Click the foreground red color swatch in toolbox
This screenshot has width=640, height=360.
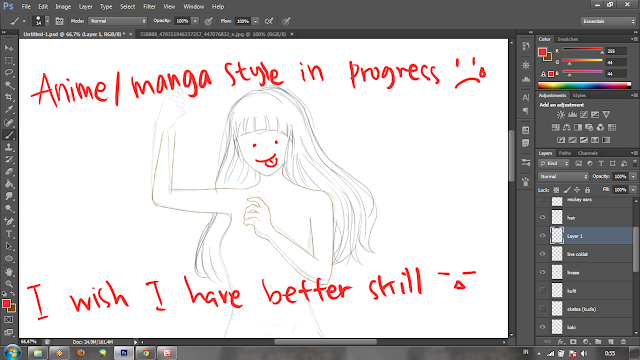(6, 304)
